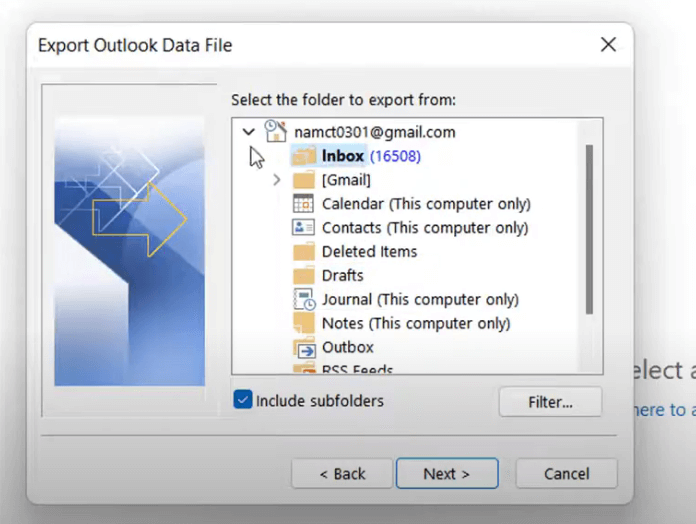This screenshot has height=524, width=696.
Task: Collapse the namct0301@gmail.com account tree
Action: pyautogui.click(x=249, y=132)
